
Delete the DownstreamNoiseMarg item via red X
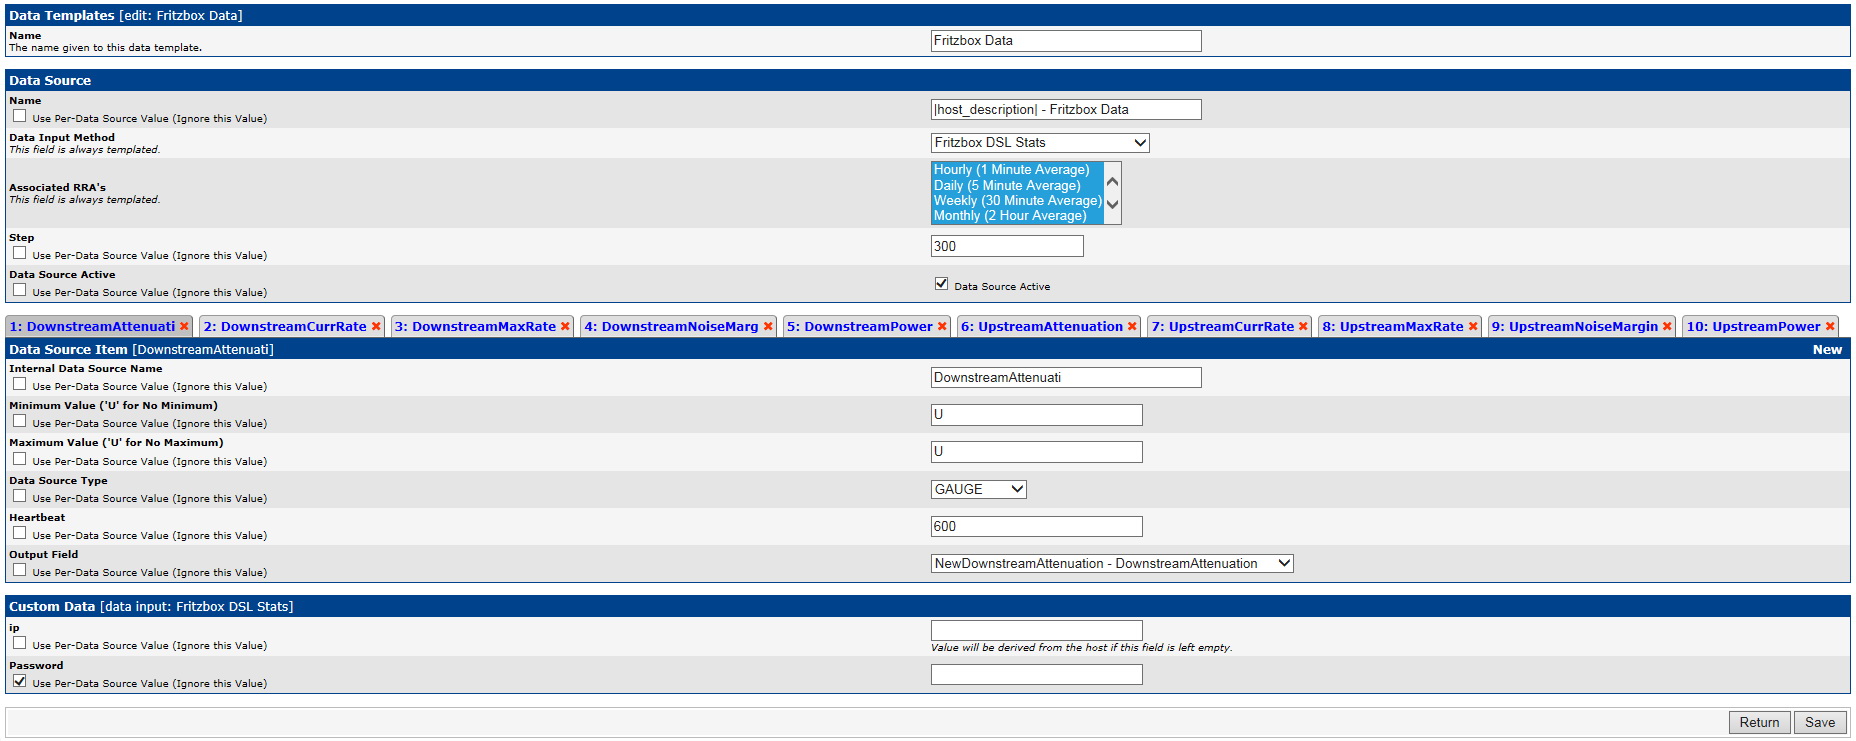tap(768, 327)
